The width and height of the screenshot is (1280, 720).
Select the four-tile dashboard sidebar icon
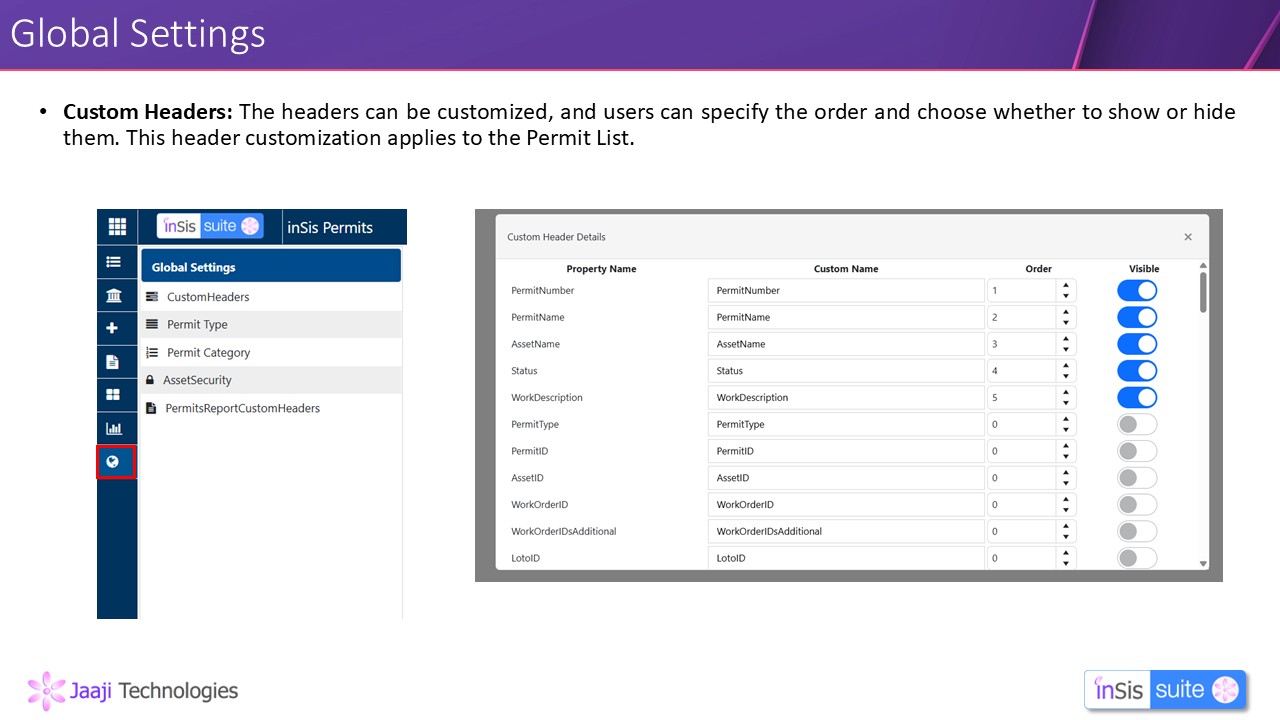click(114, 395)
